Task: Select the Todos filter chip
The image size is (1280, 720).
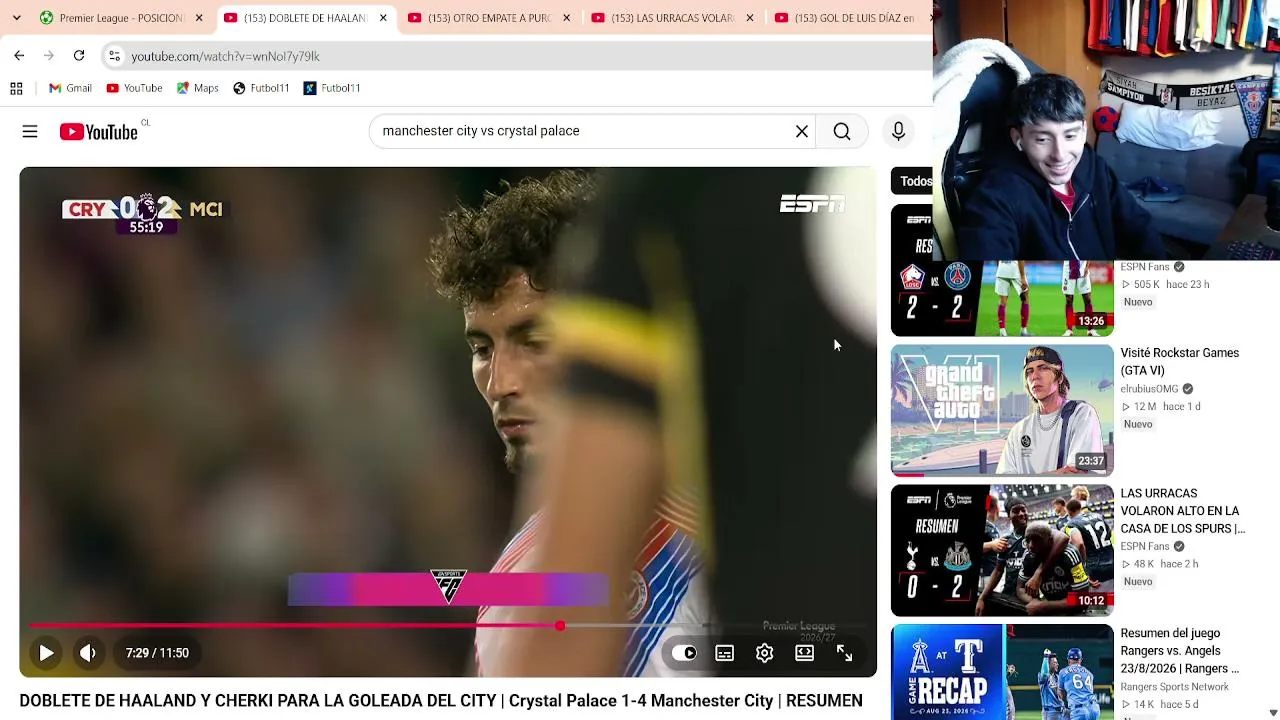Action: [x=913, y=181]
